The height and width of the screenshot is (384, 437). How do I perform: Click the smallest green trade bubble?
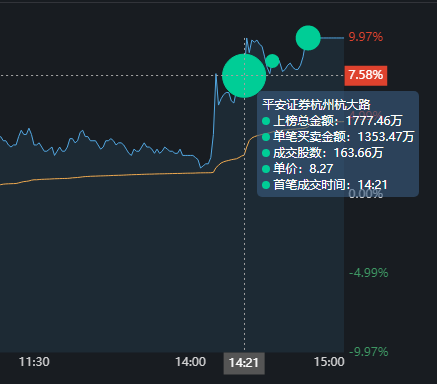click(272, 61)
